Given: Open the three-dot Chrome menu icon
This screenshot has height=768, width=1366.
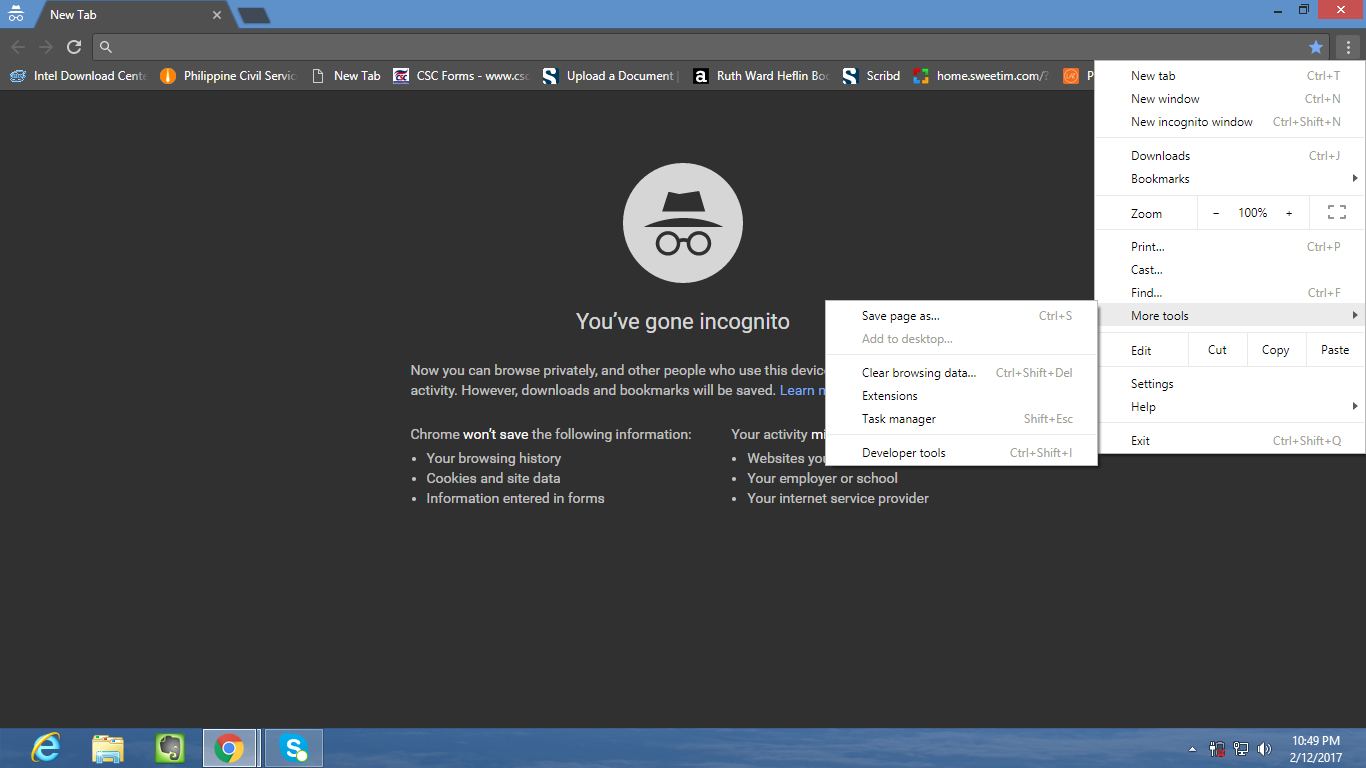Looking at the screenshot, I should point(1348,47).
